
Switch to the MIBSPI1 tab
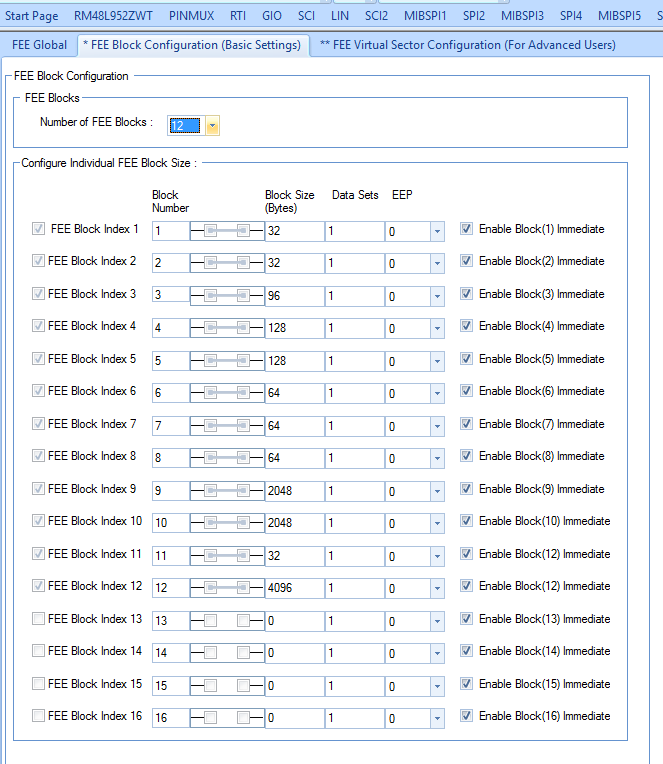(425, 16)
